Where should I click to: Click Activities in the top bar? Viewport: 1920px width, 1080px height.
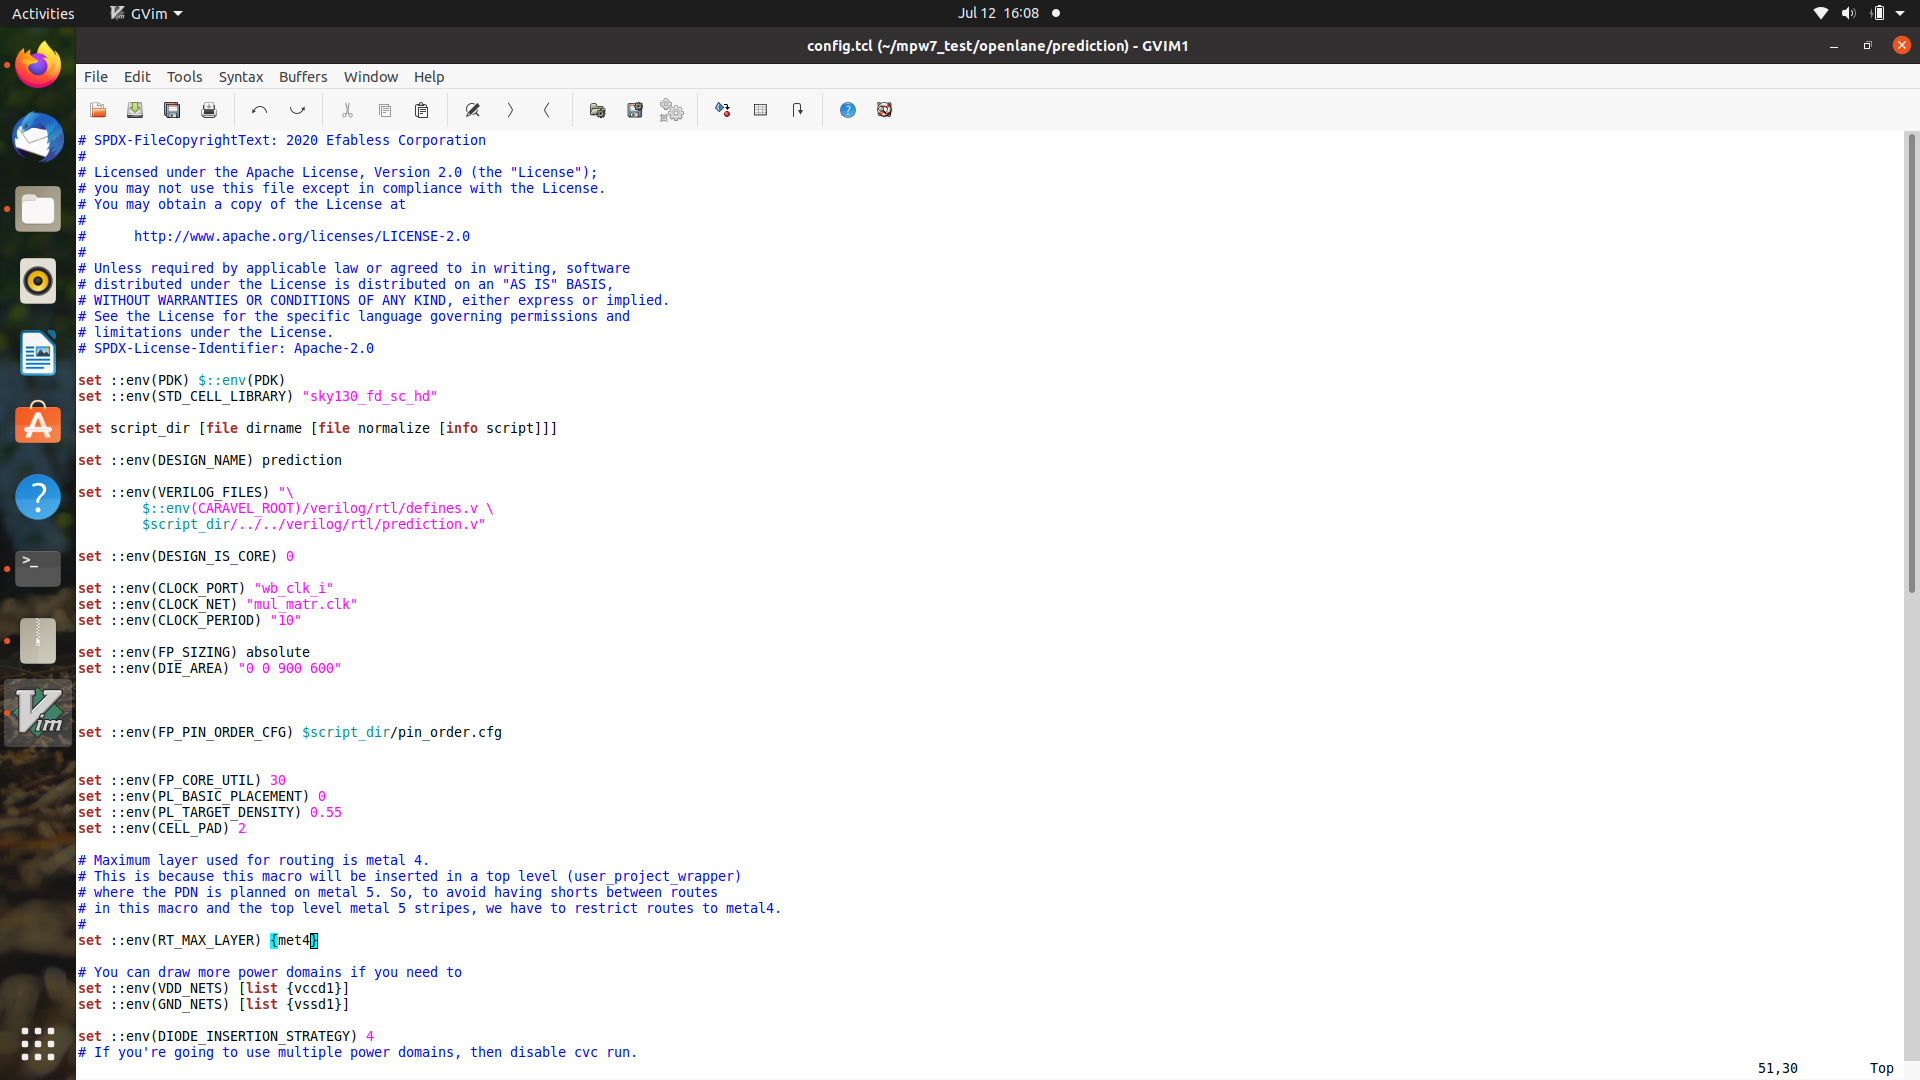(x=43, y=13)
